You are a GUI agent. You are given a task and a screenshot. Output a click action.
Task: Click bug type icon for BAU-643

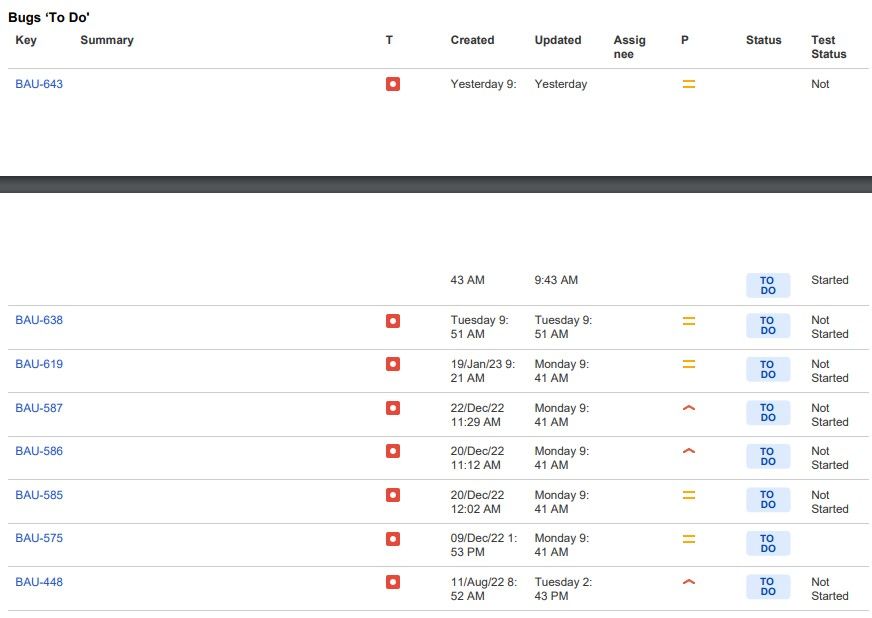click(393, 84)
